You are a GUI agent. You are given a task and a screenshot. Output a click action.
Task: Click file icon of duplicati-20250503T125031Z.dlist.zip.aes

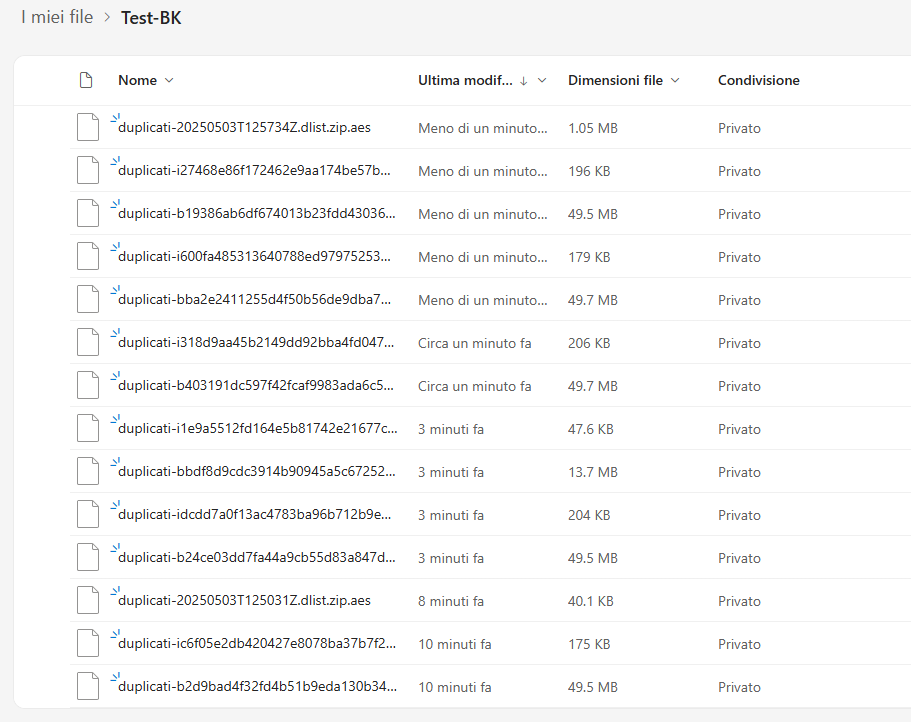click(88, 601)
